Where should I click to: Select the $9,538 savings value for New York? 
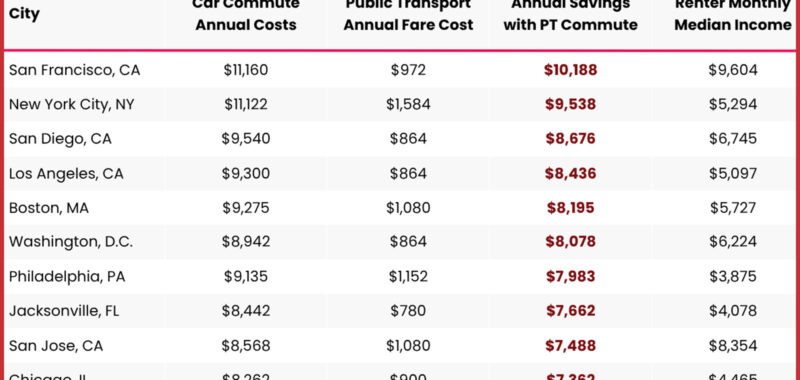[570, 105]
